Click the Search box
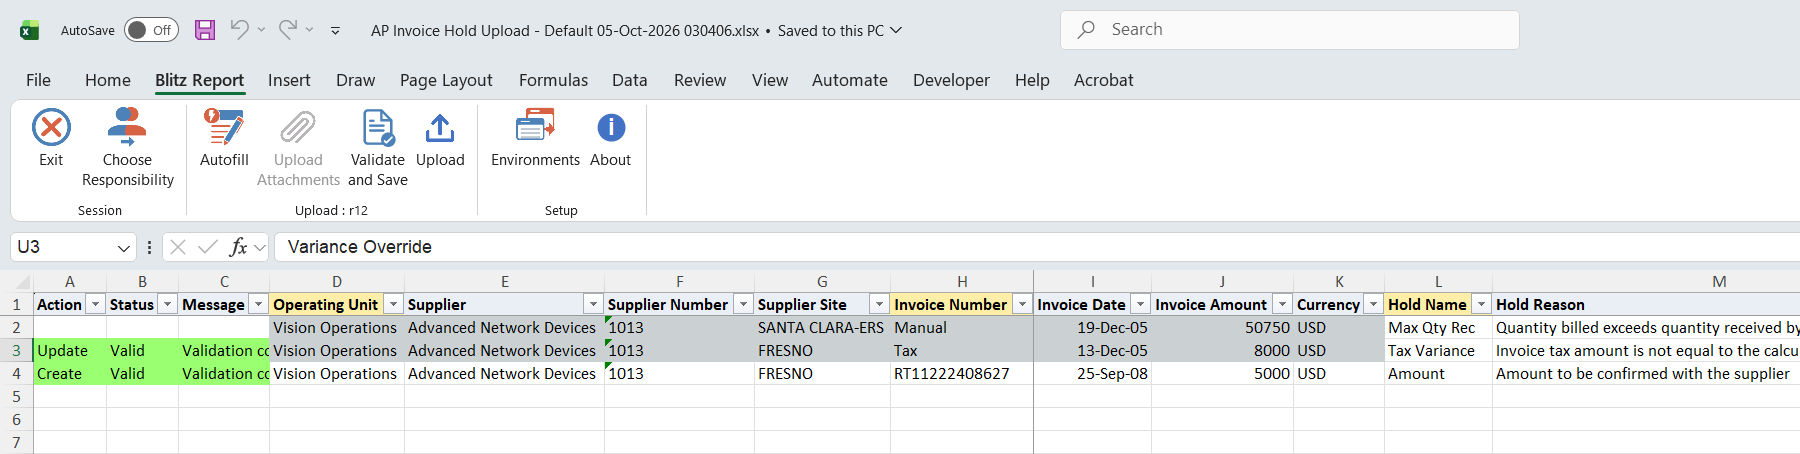 point(1290,30)
